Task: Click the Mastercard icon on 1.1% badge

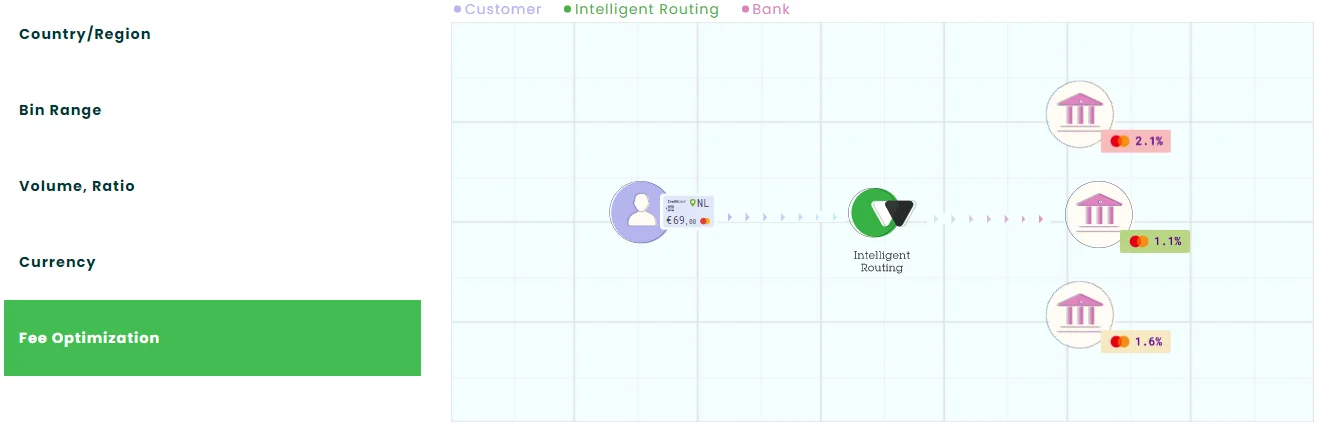Action: click(x=1139, y=241)
